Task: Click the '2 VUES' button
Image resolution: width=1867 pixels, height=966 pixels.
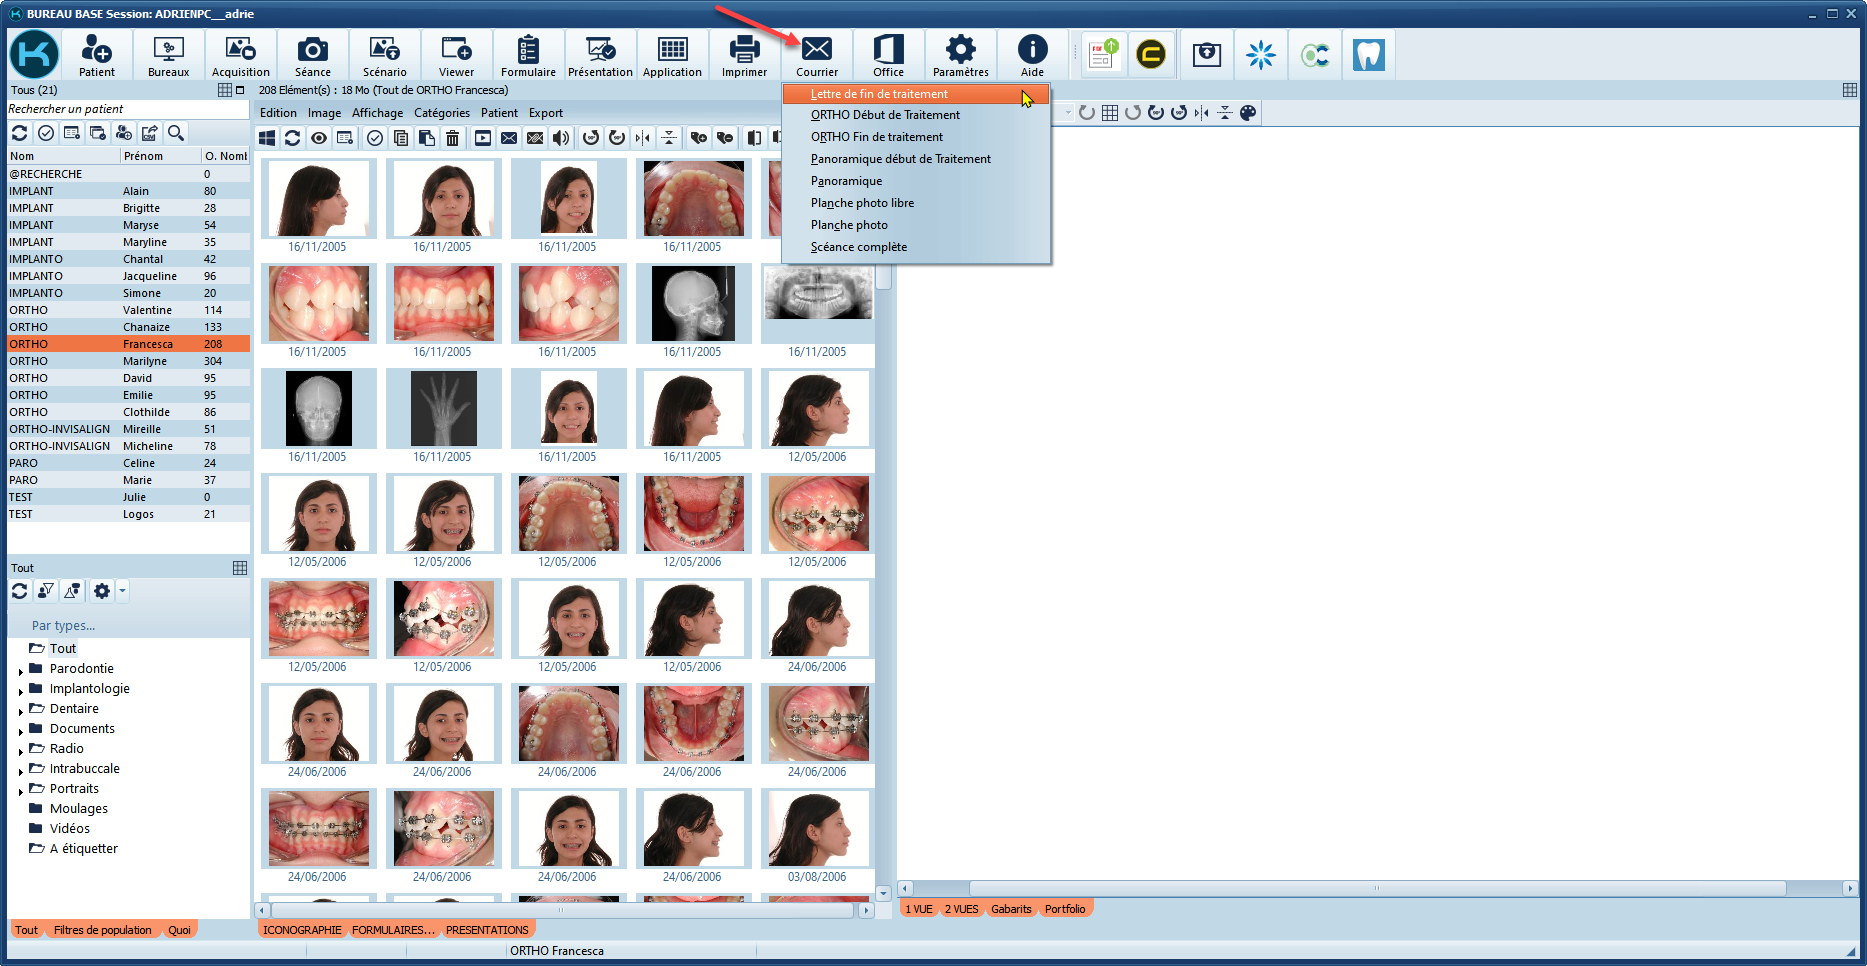Action: (x=961, y=909)
